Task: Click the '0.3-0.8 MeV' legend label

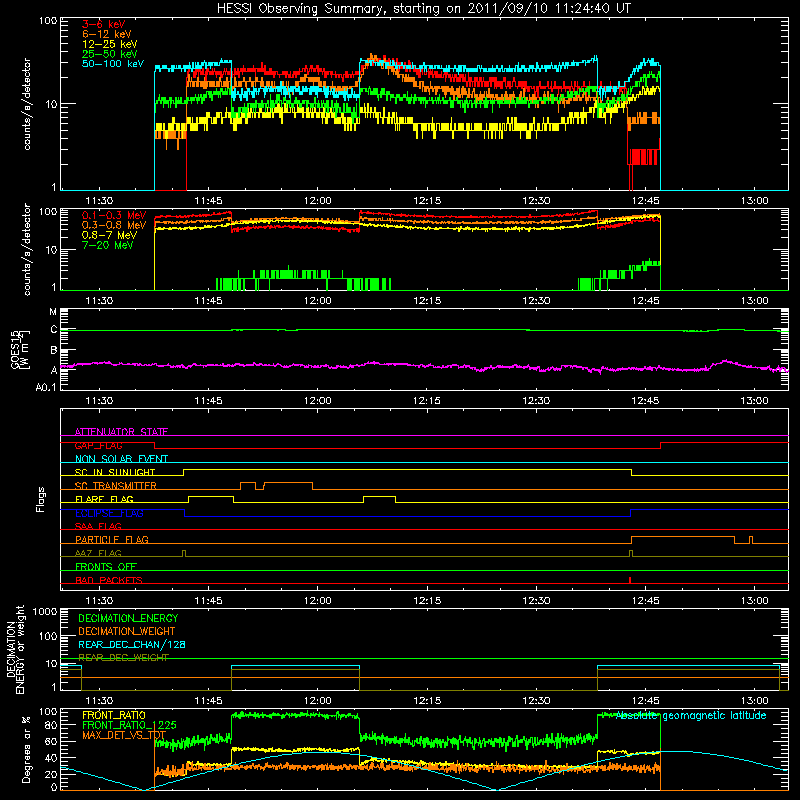Action: pos(114,225)
